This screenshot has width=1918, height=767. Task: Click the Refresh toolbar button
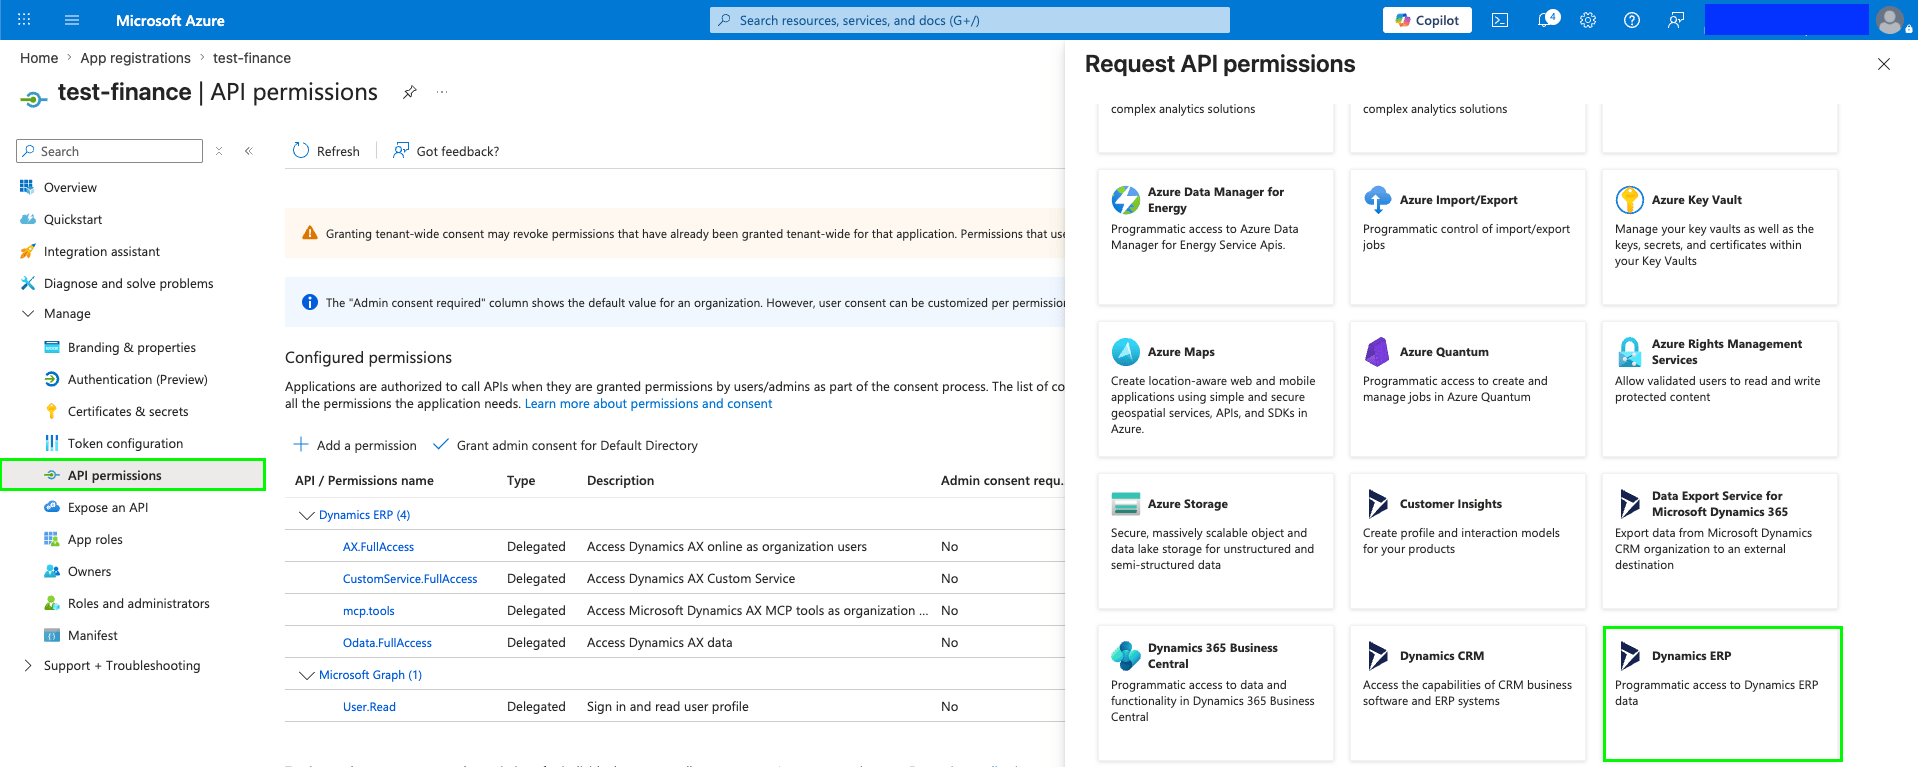pos(326,151)
